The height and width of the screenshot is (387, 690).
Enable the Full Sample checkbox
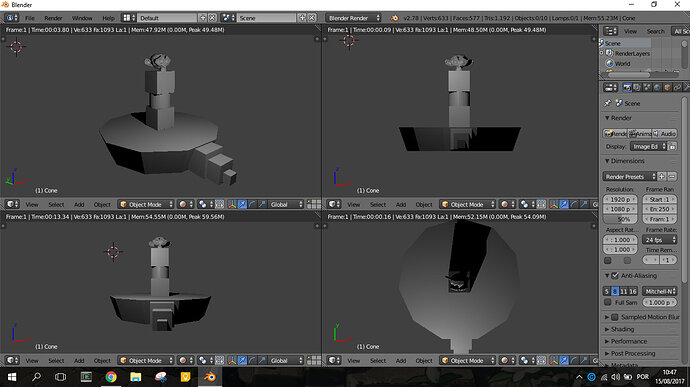(608, 302)
